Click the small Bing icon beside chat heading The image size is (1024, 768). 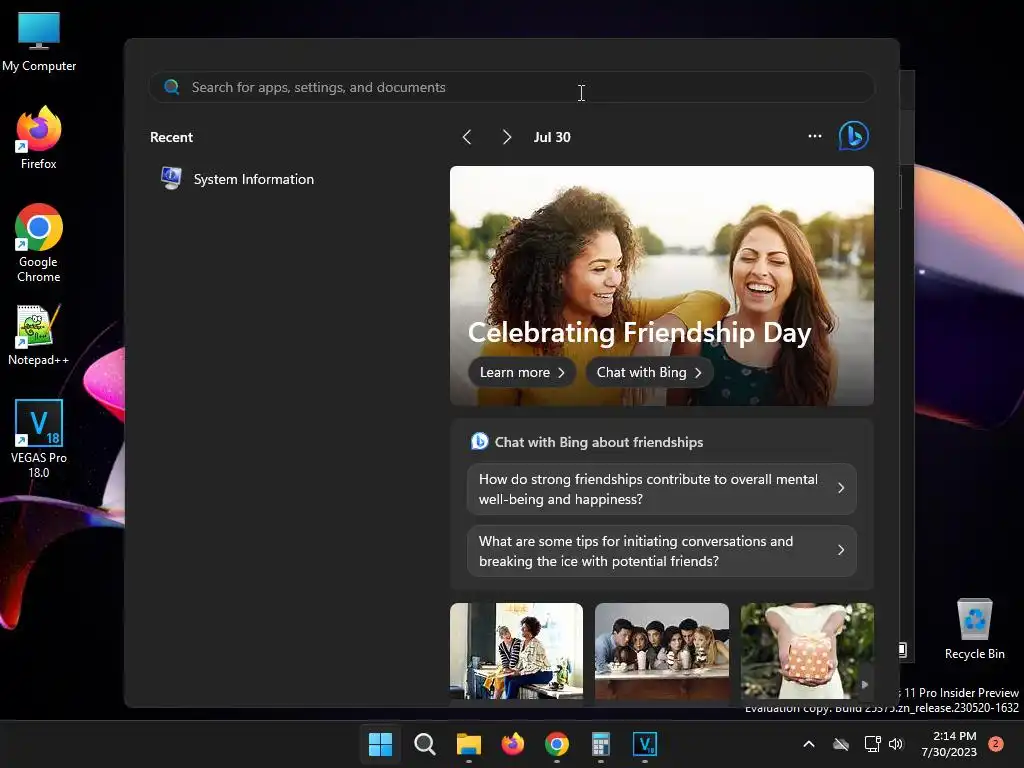(x=479, y=441)
